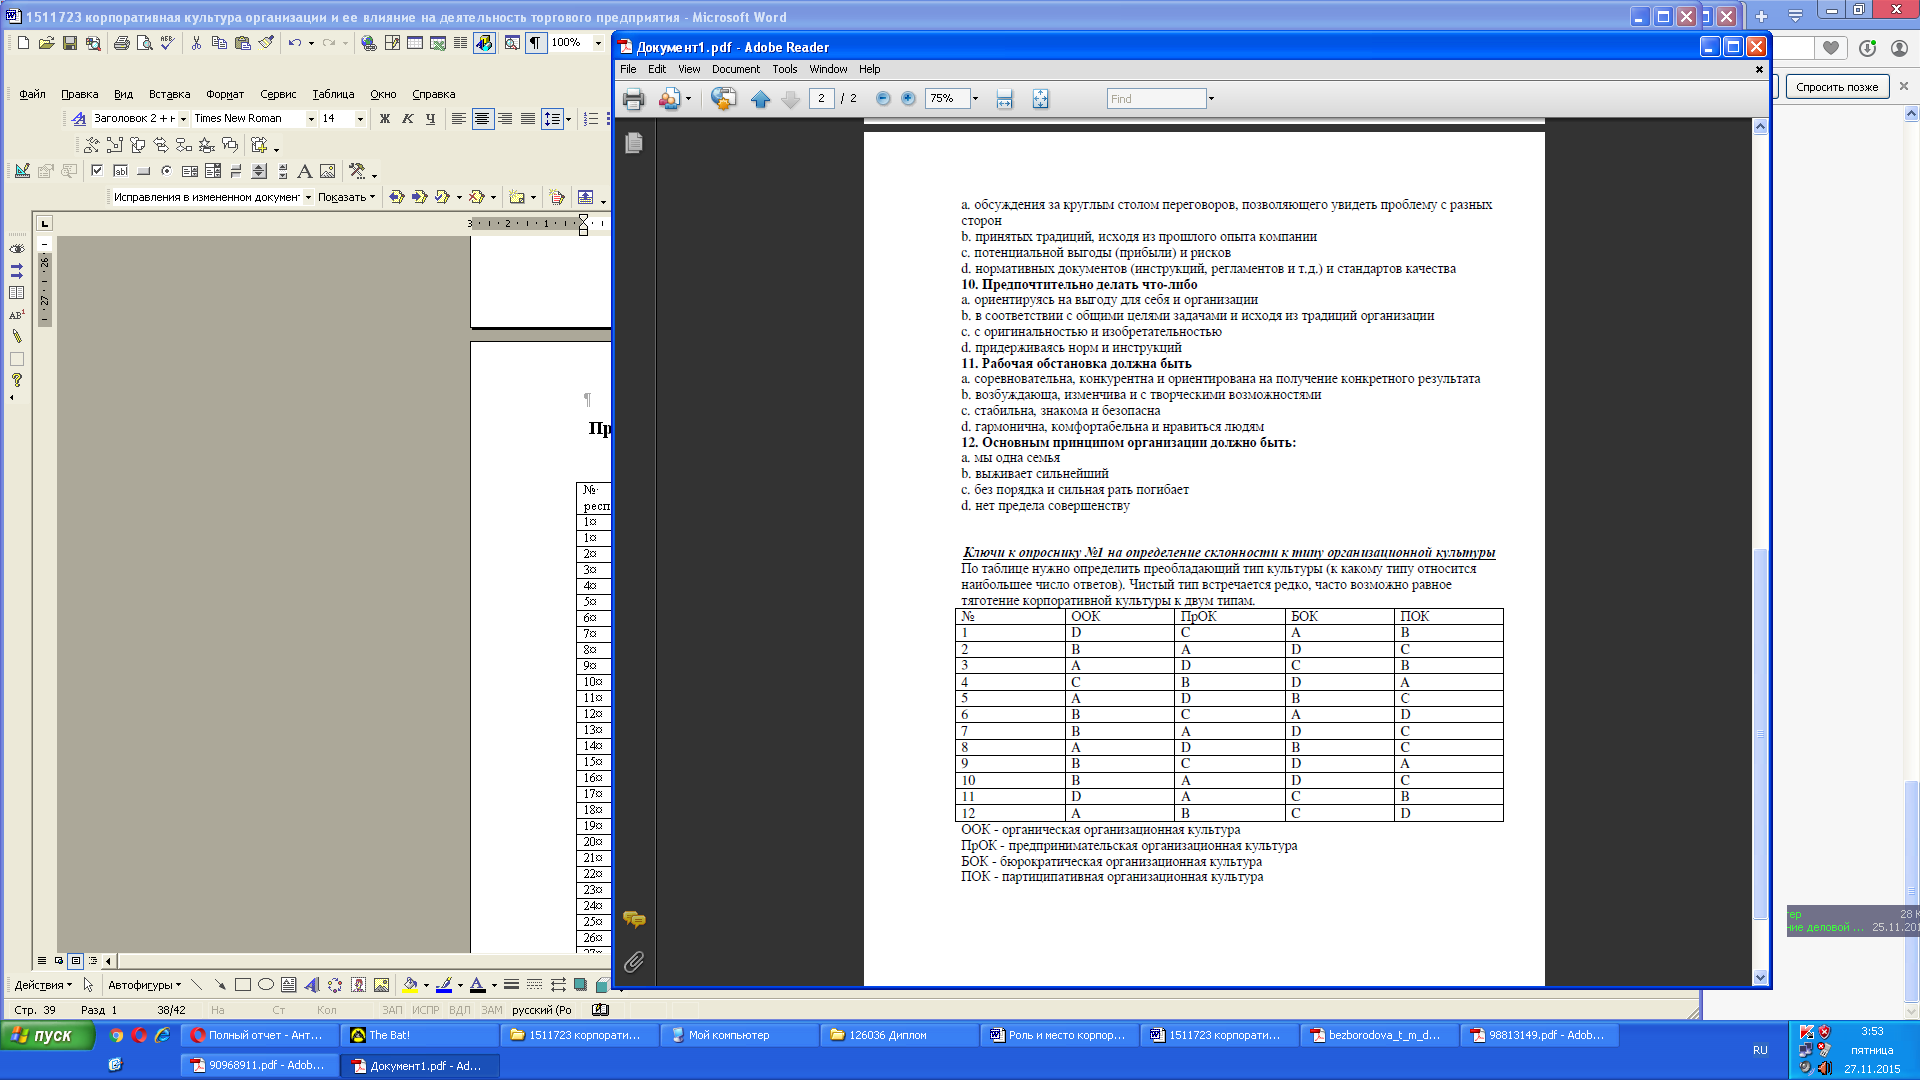This screenshot has width=1920, height=1080.
Task: Open the Tools menu in Adobe Reader
Action: coord(785,69)
